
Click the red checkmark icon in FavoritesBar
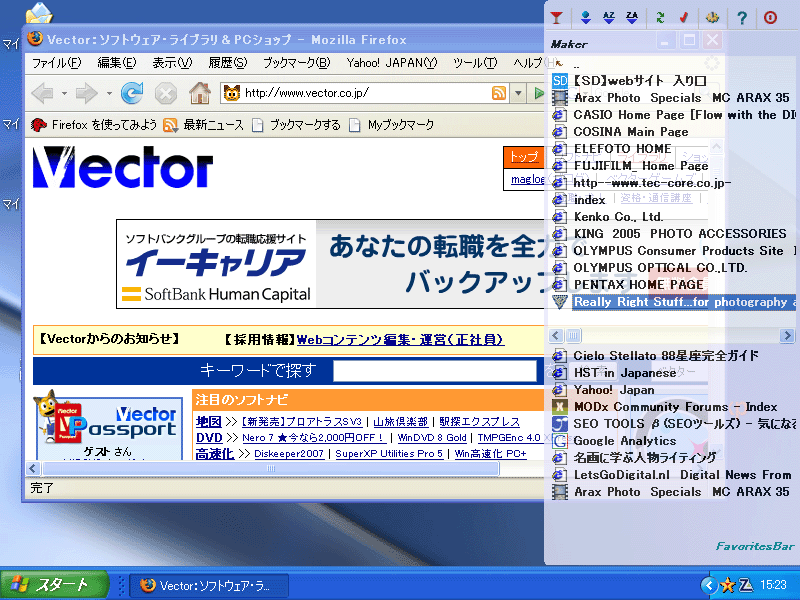coord(684,18)
